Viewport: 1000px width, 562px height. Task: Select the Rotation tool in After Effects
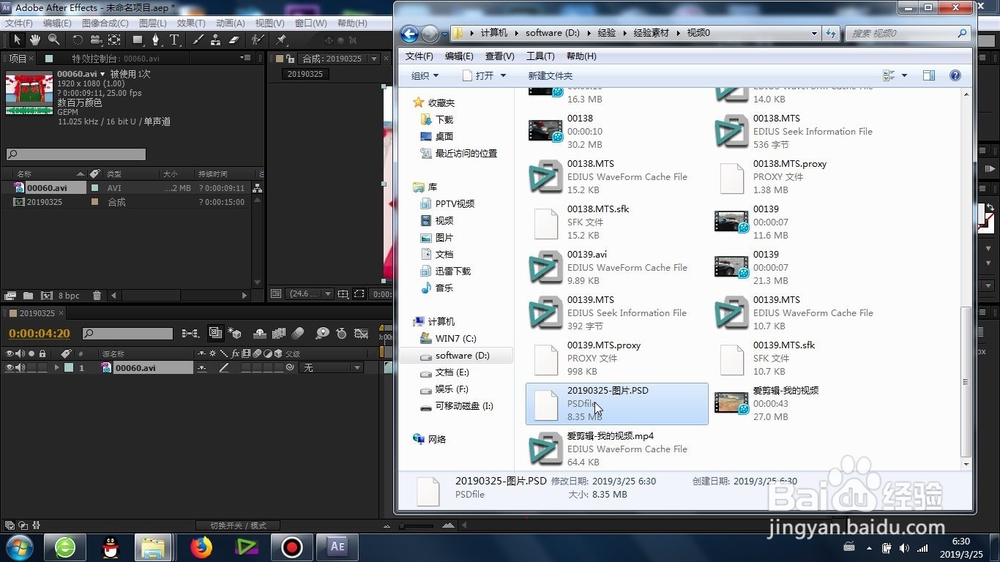(77, 40)
